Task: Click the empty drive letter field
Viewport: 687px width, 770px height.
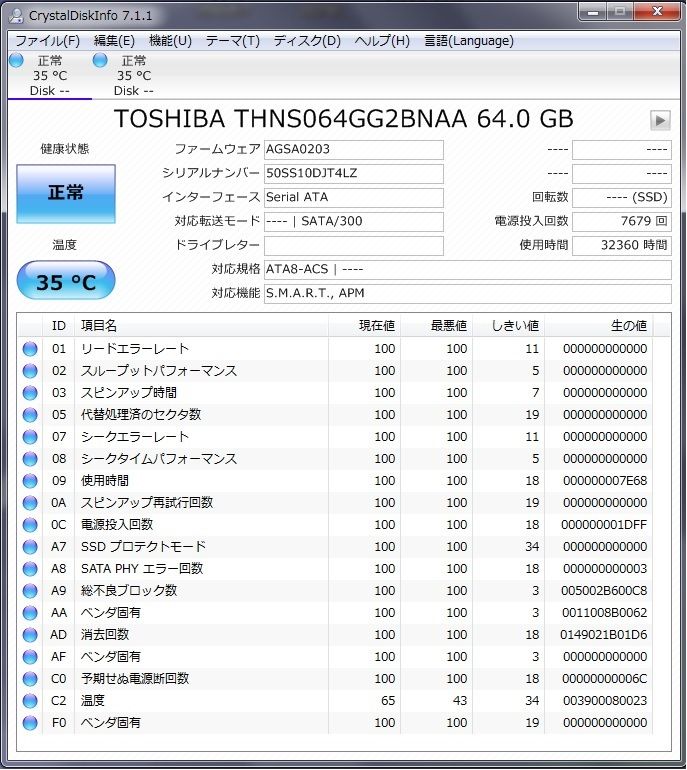Action: (354, 246)
